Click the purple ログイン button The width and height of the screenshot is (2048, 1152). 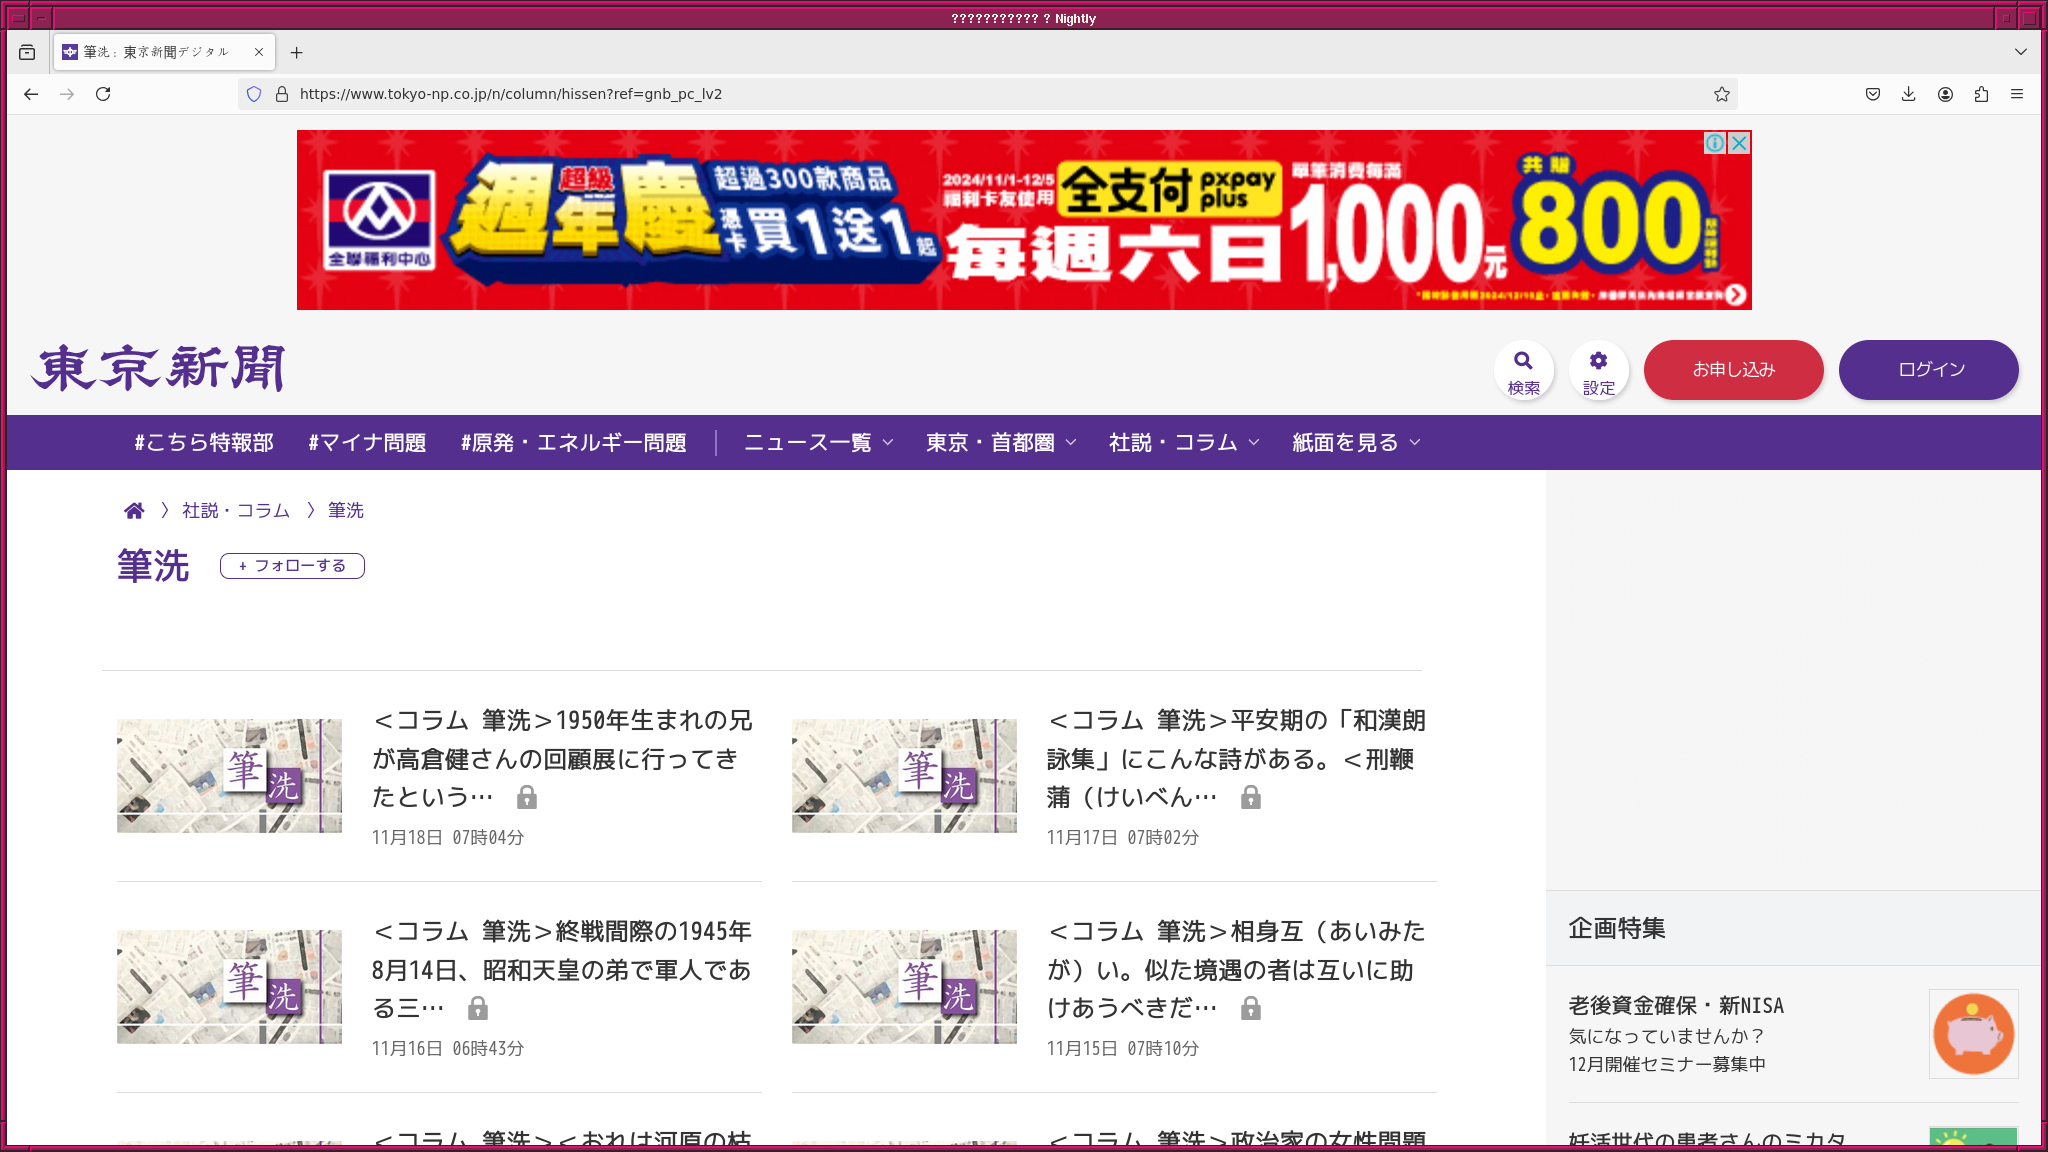coord(1928,370)
